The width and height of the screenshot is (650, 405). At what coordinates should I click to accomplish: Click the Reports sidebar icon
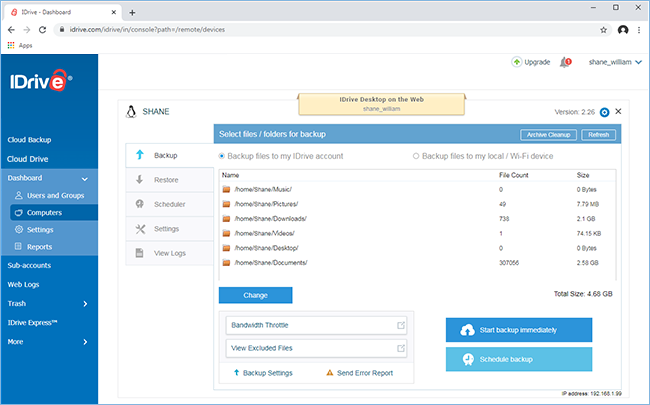(x=18, y=246)
